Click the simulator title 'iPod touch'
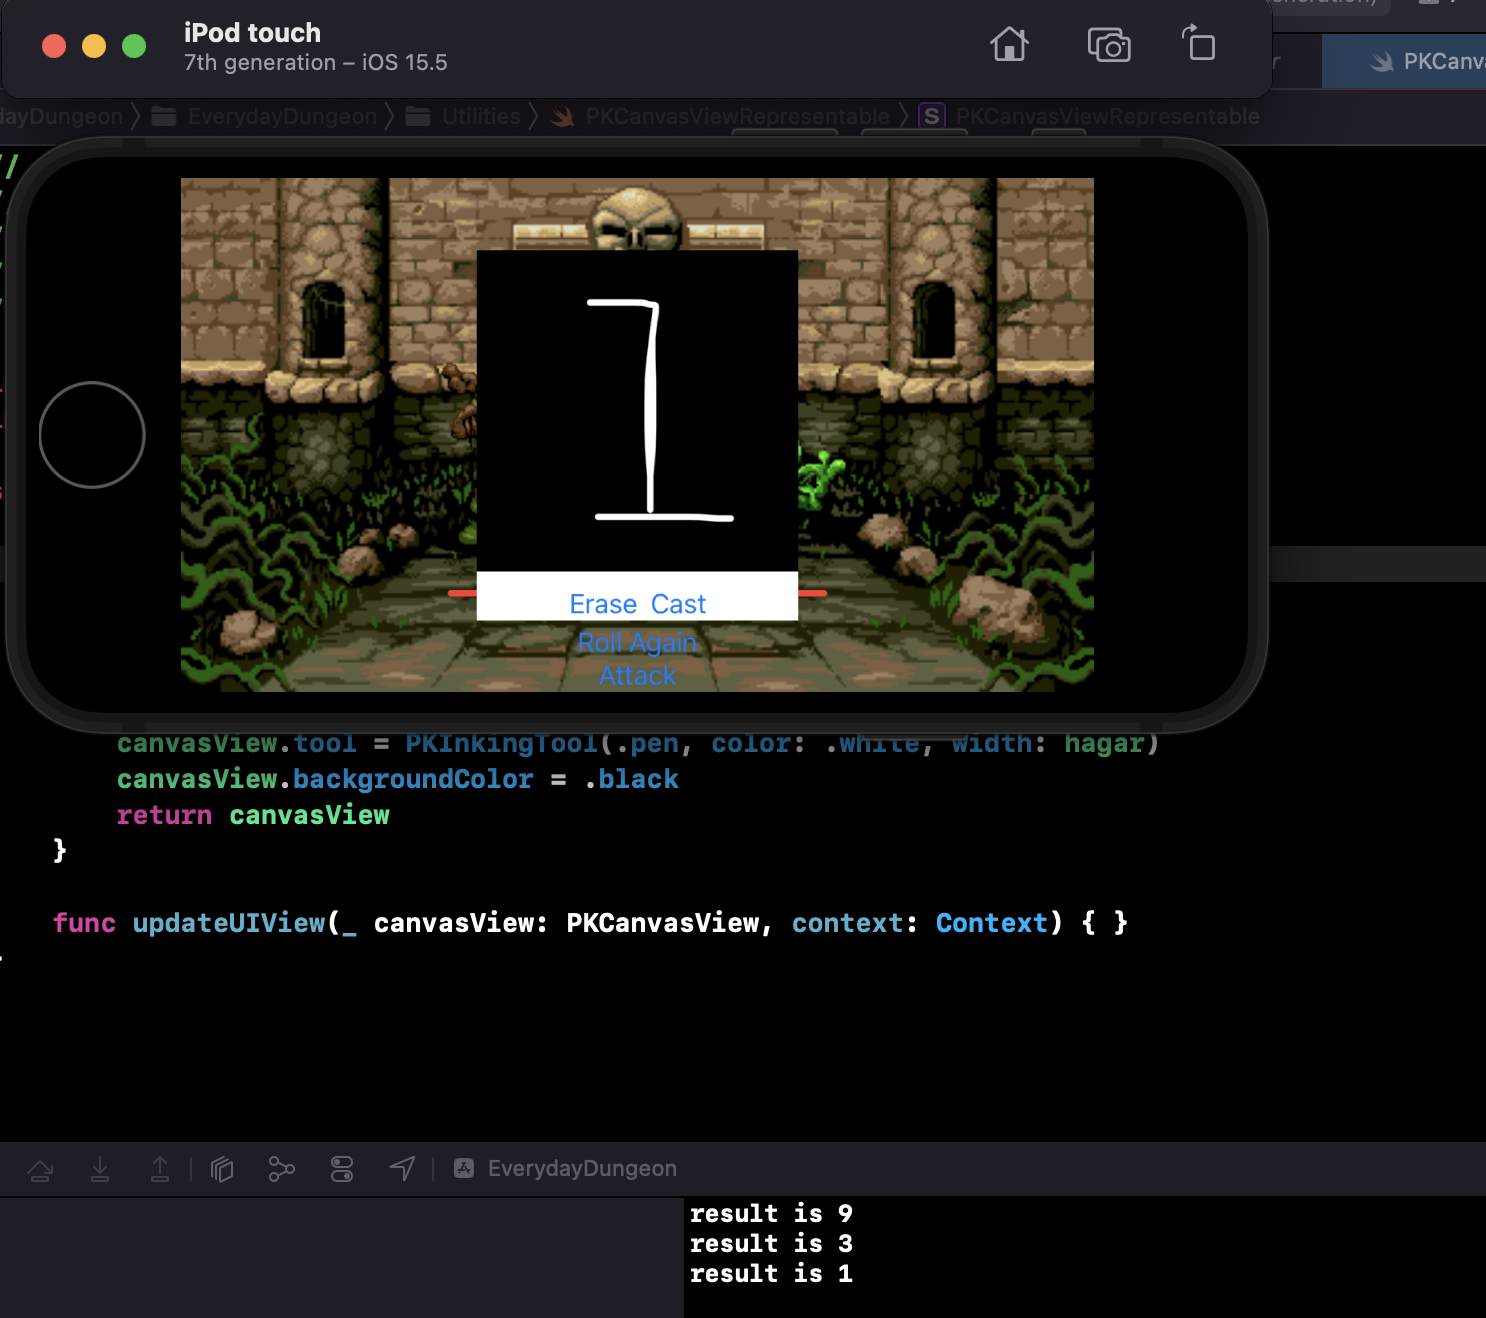This screenshot has width=1486, height=1318. coord(252,33)
